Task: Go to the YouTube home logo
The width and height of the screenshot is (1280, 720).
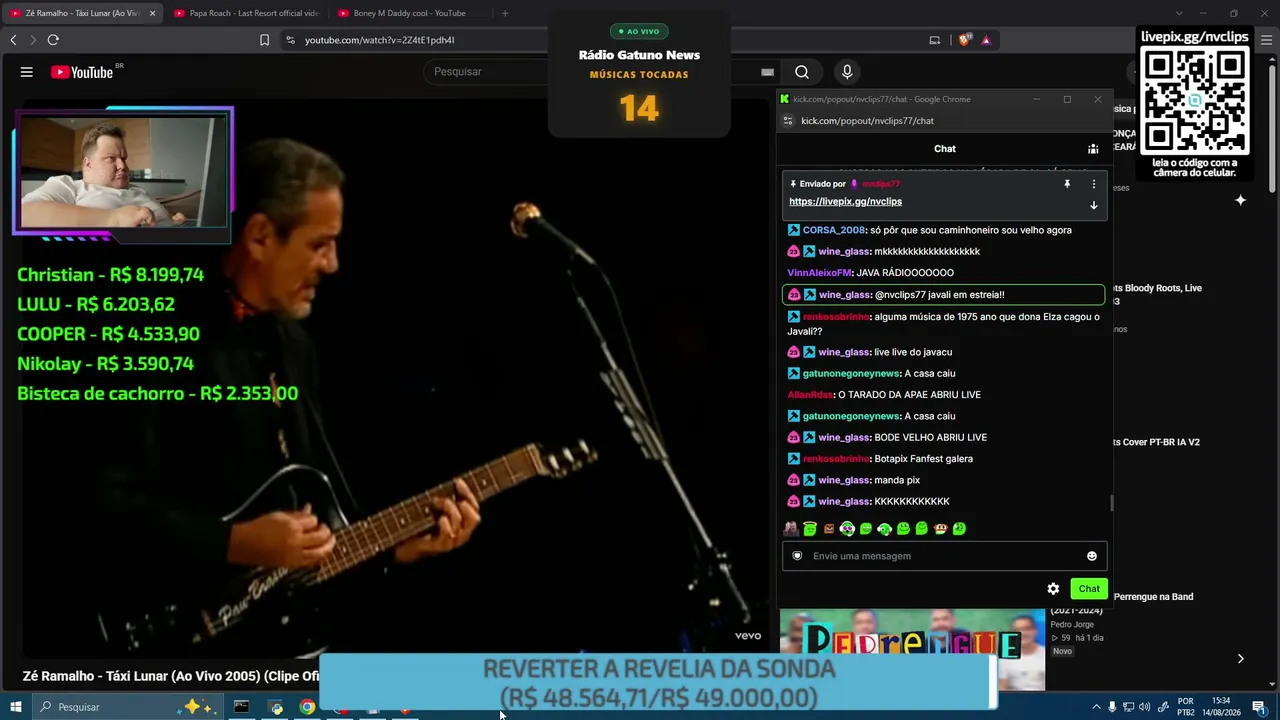Action: (x=82, y=72)
